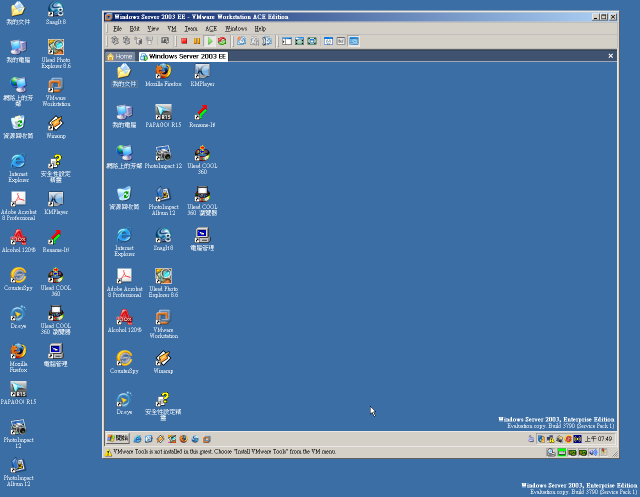The width and height of the screenshot is (640, 497).
Task: Select Rename-It! icon on guest desktop
Action: (202, 116)
